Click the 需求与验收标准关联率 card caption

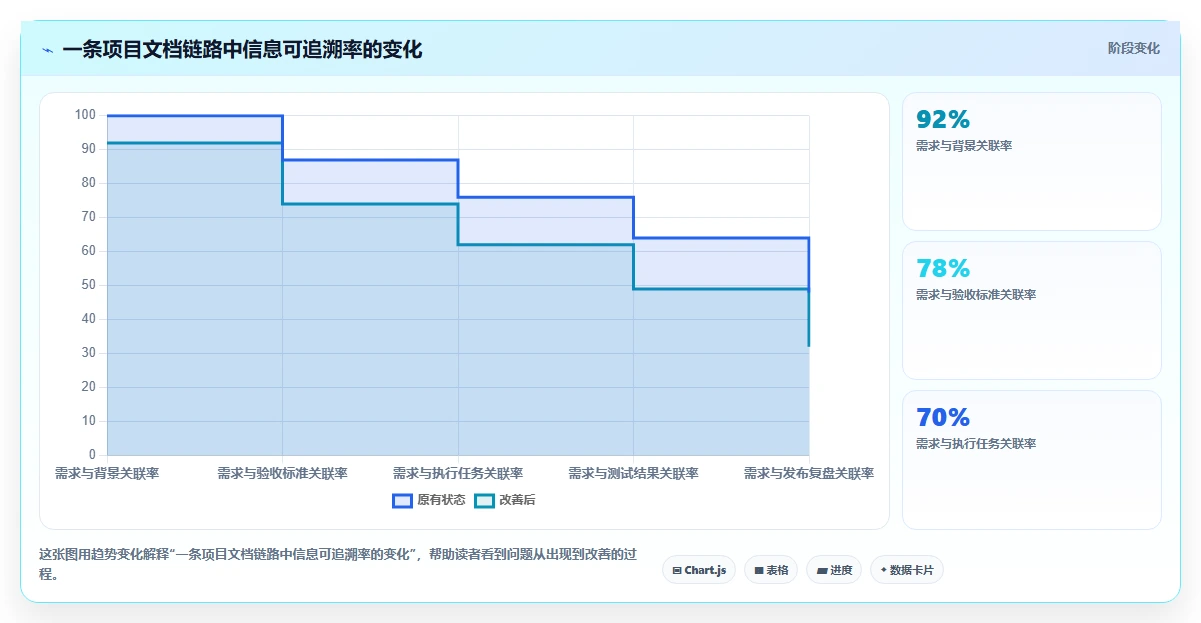click(x=976, y=295)
